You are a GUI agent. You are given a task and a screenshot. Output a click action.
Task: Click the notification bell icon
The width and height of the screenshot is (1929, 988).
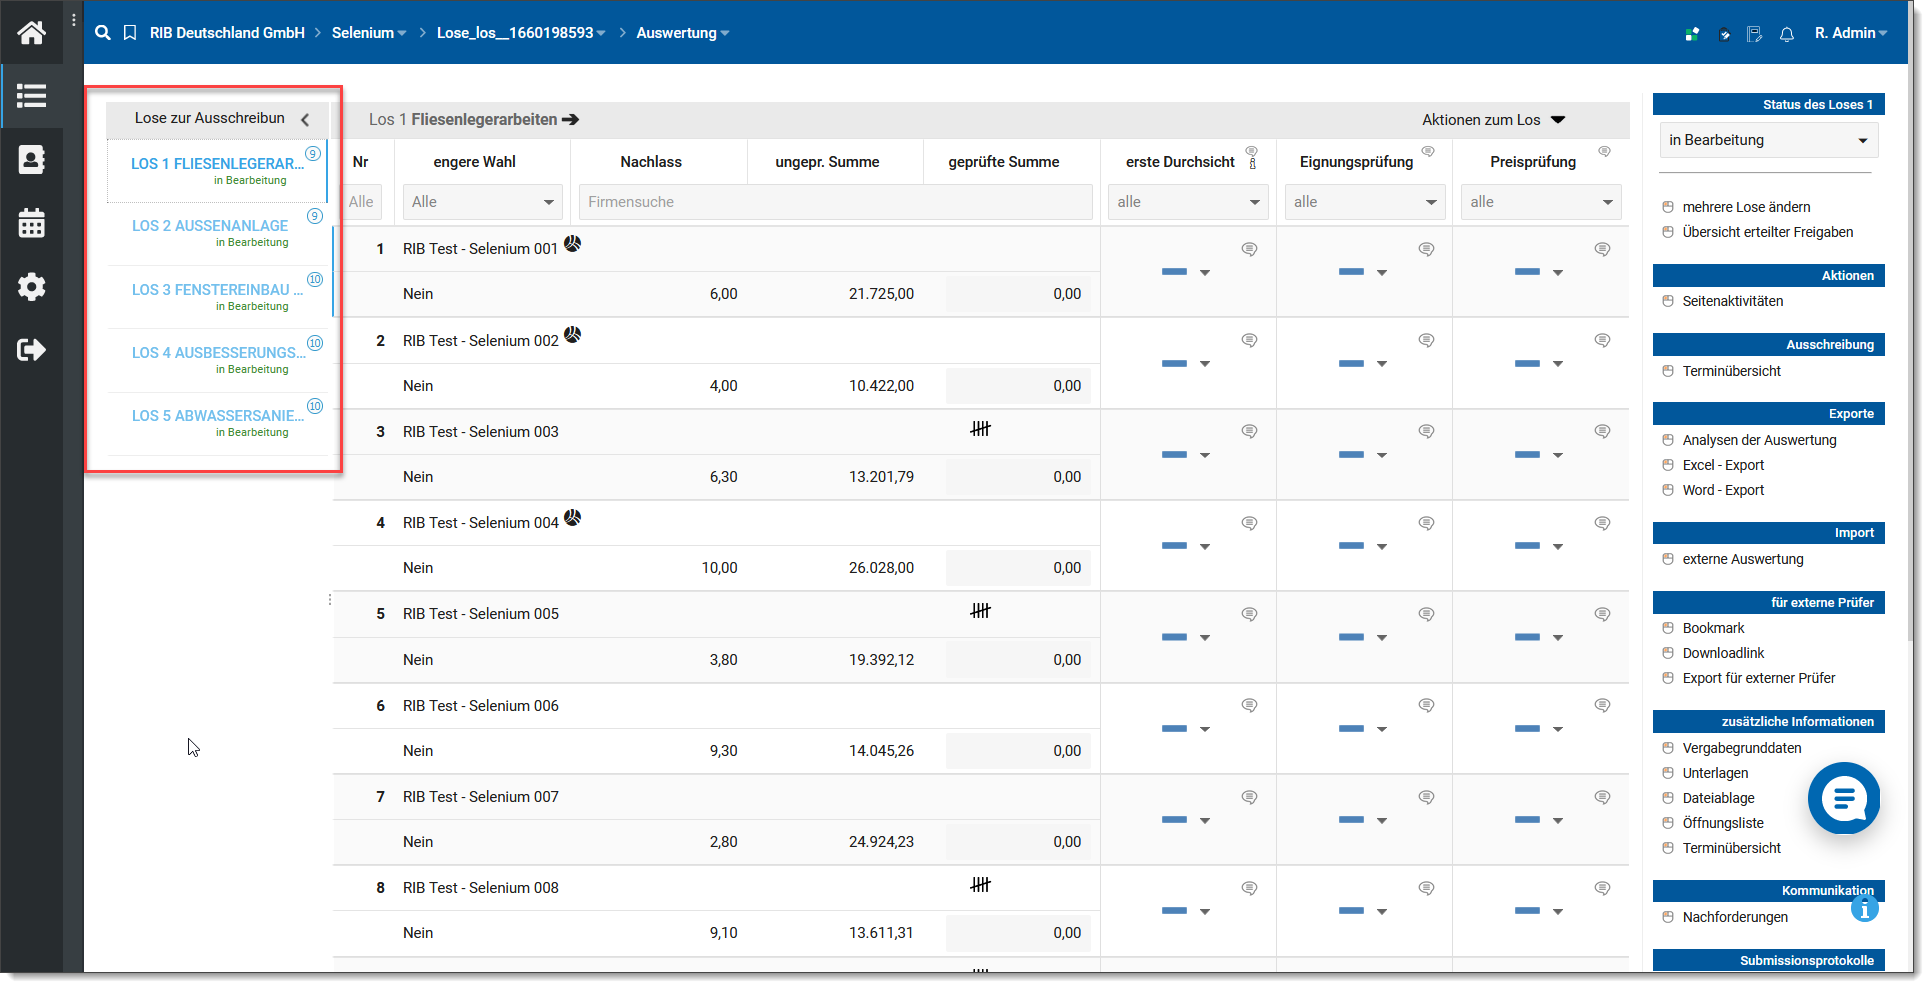pos(1786,34)
